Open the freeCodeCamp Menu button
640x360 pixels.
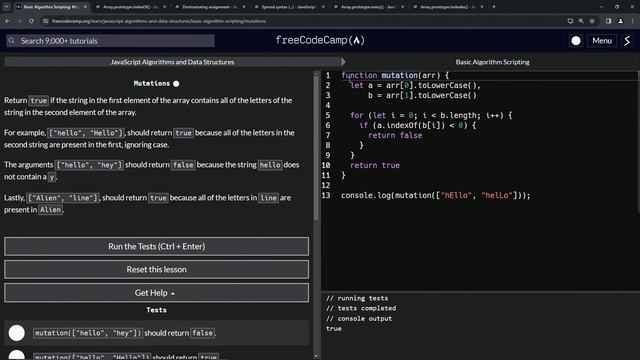point(602,41)
